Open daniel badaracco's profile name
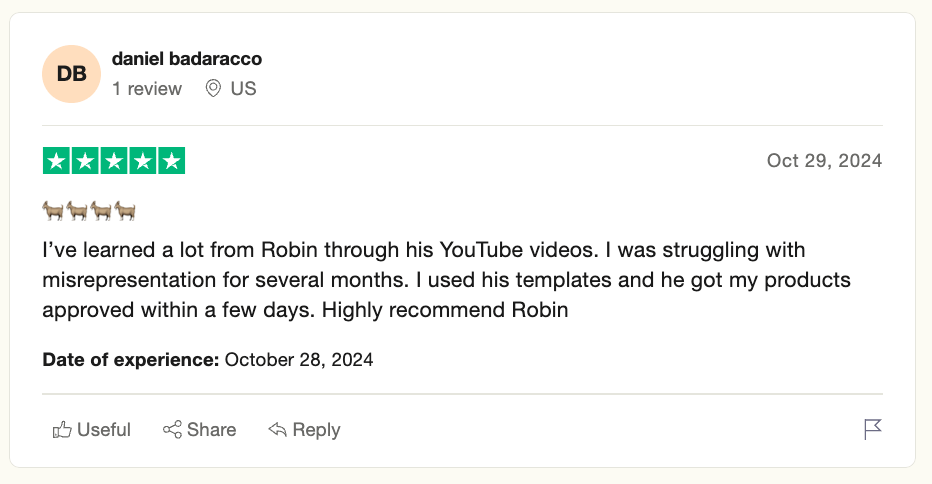 tap(187, 60)
